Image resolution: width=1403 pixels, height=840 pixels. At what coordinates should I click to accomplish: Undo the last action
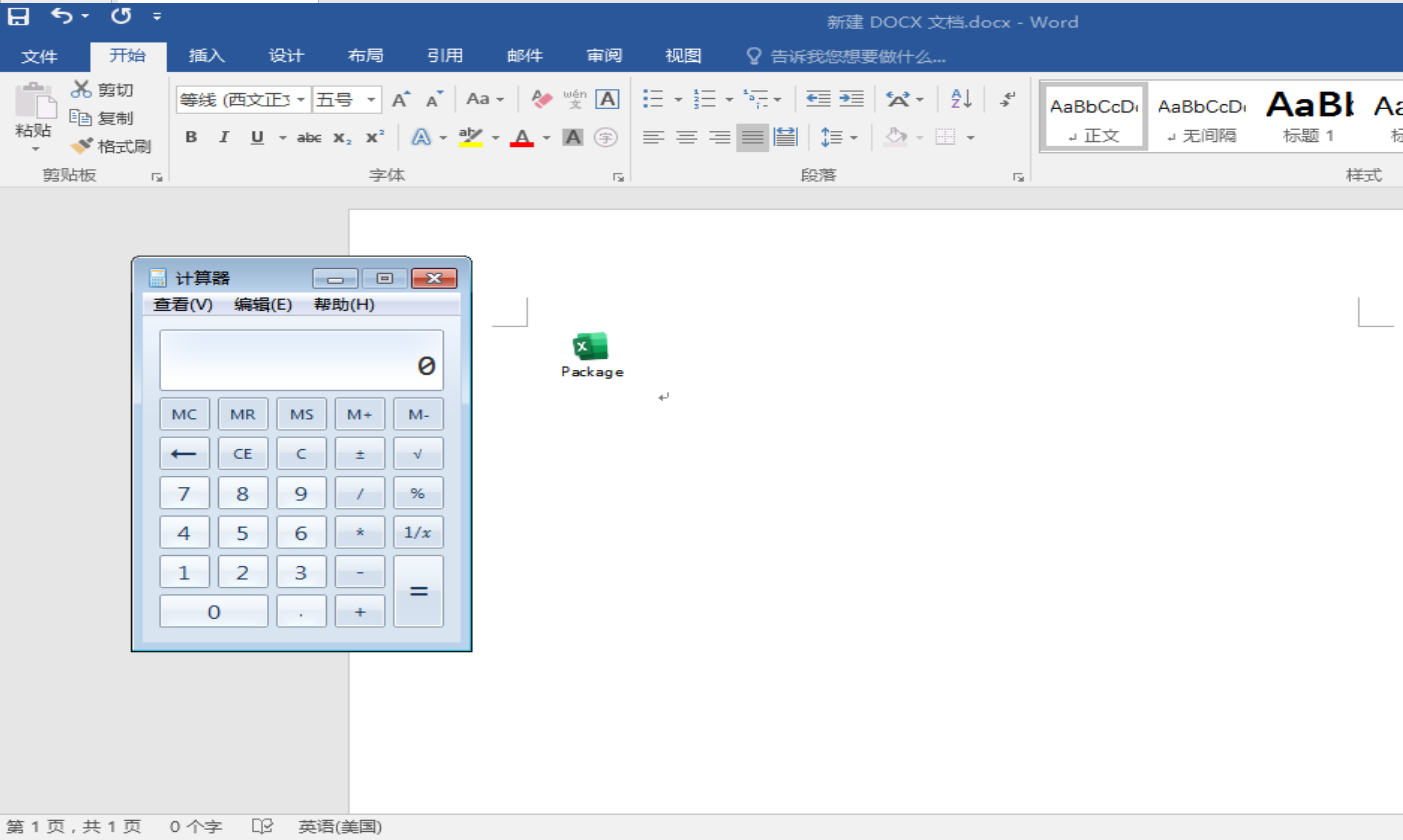(63, 16)
